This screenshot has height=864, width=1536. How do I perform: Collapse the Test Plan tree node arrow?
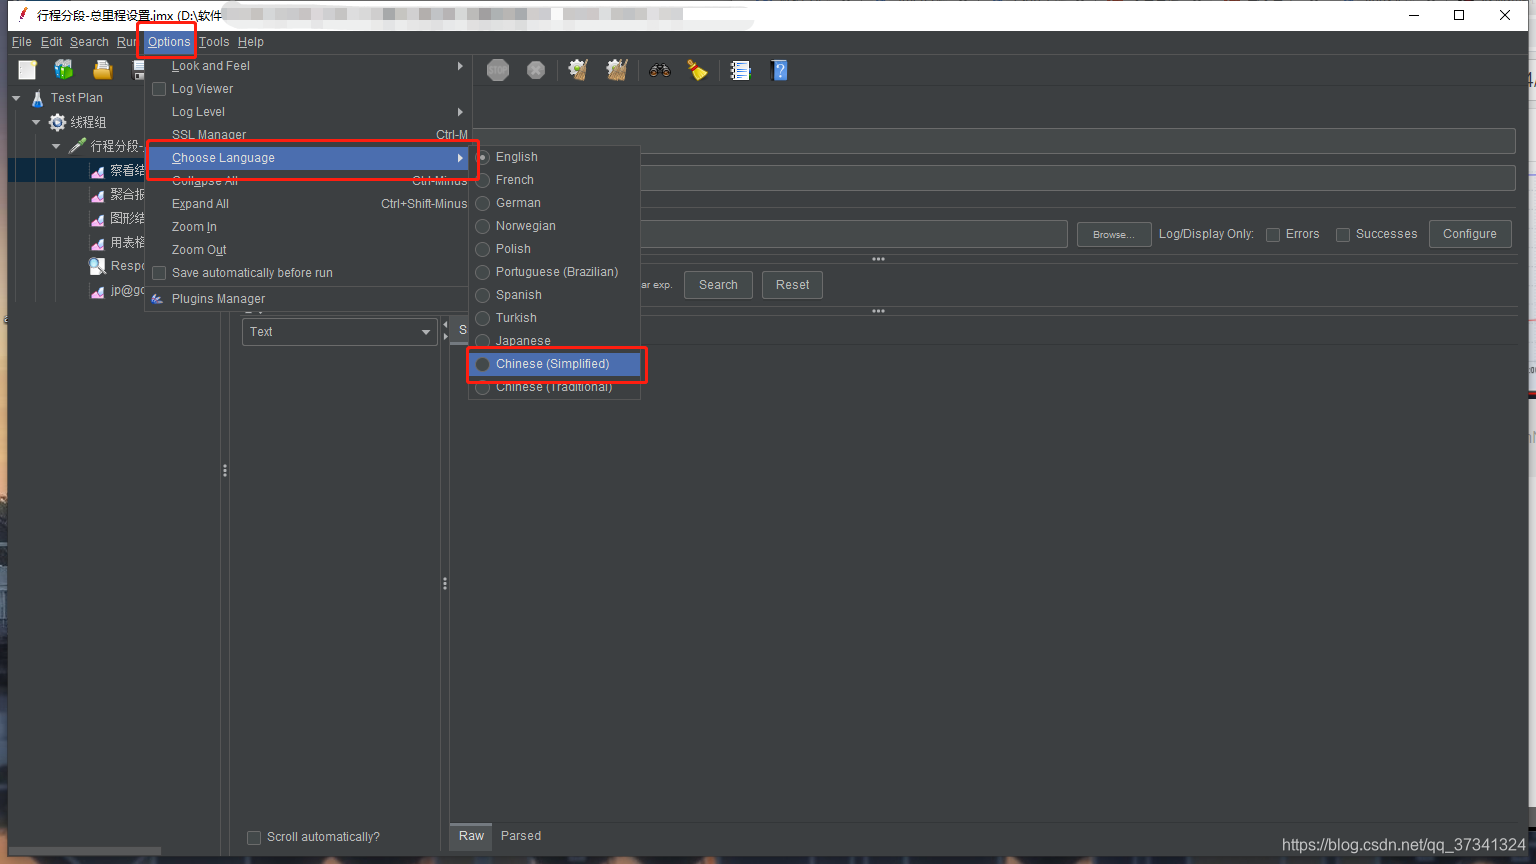(x=17, y=98)
